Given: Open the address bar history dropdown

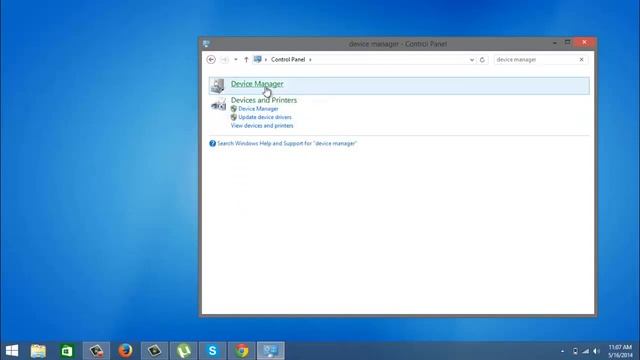Looking at the screenshot, I should click(x=472, y=60).
